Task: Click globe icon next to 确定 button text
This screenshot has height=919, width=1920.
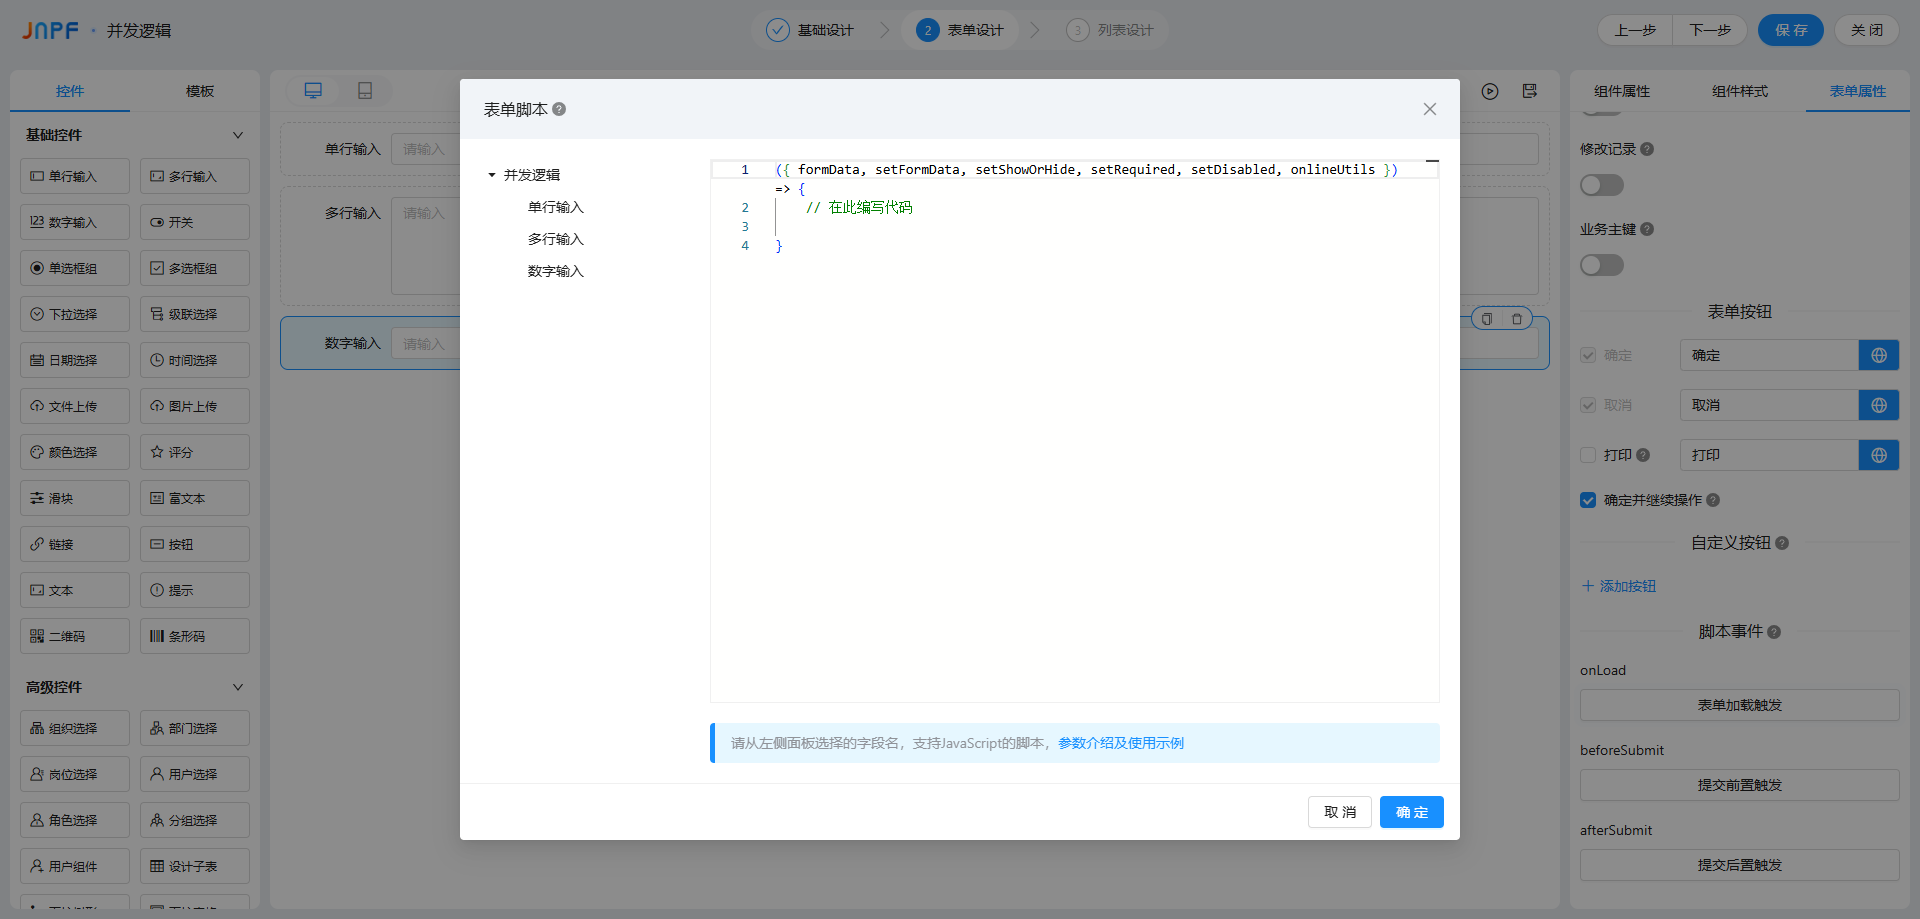Action: [1879, 355]
